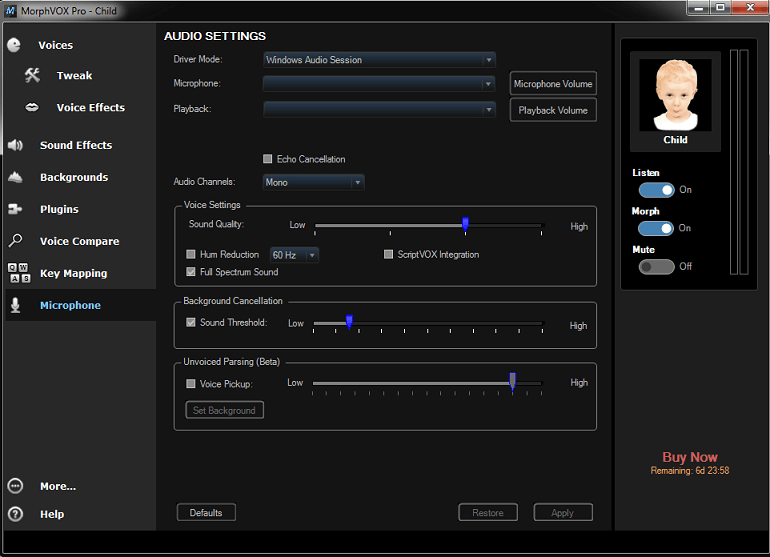This screenshot has width=770, height=557.
Task: Click the Microphone icon in sidebar
Action: click(x=15, y=305)
